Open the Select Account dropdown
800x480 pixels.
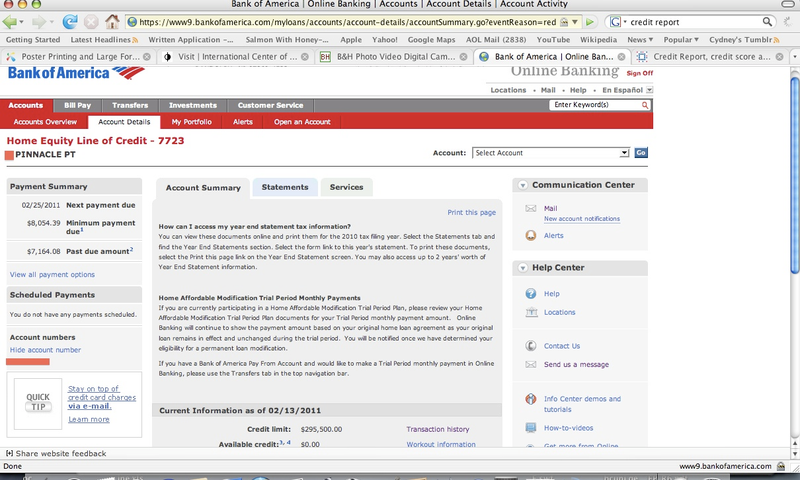click(x=551, y=153)
